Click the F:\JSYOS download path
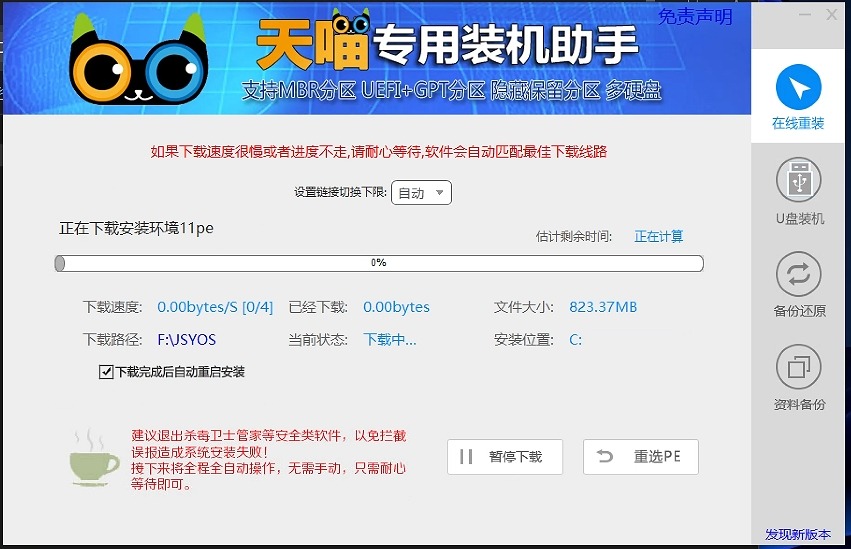851x549 pixels. tap(187, 339)
